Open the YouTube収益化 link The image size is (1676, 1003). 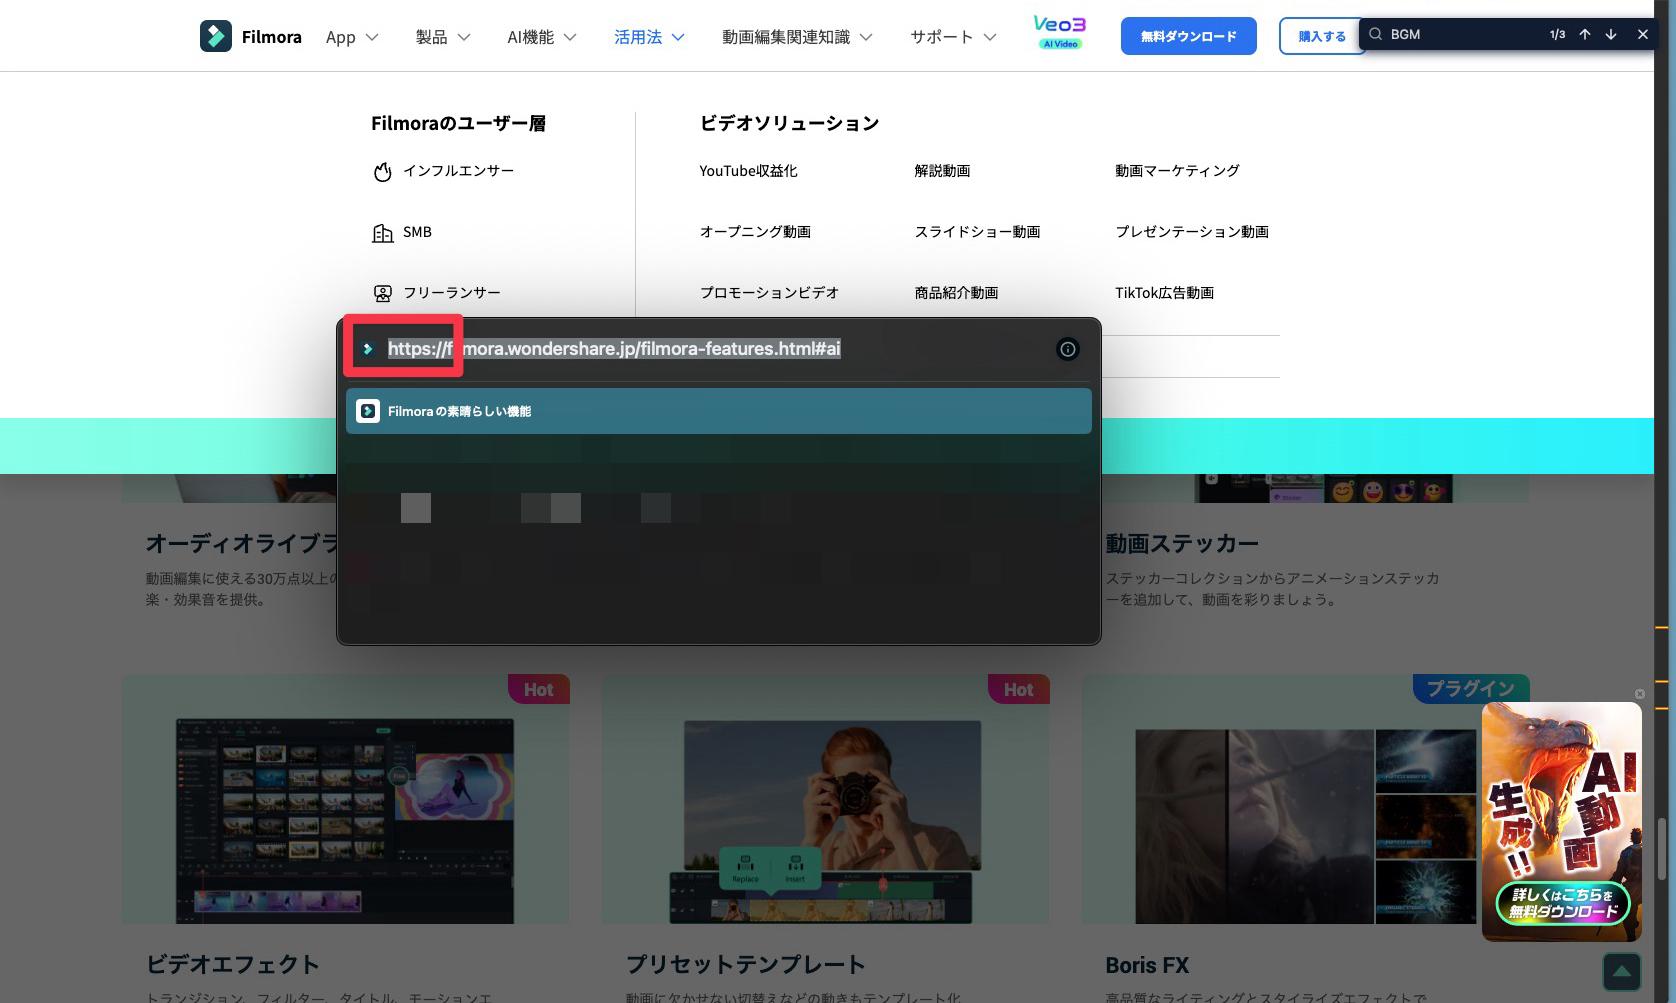point(748,171)
